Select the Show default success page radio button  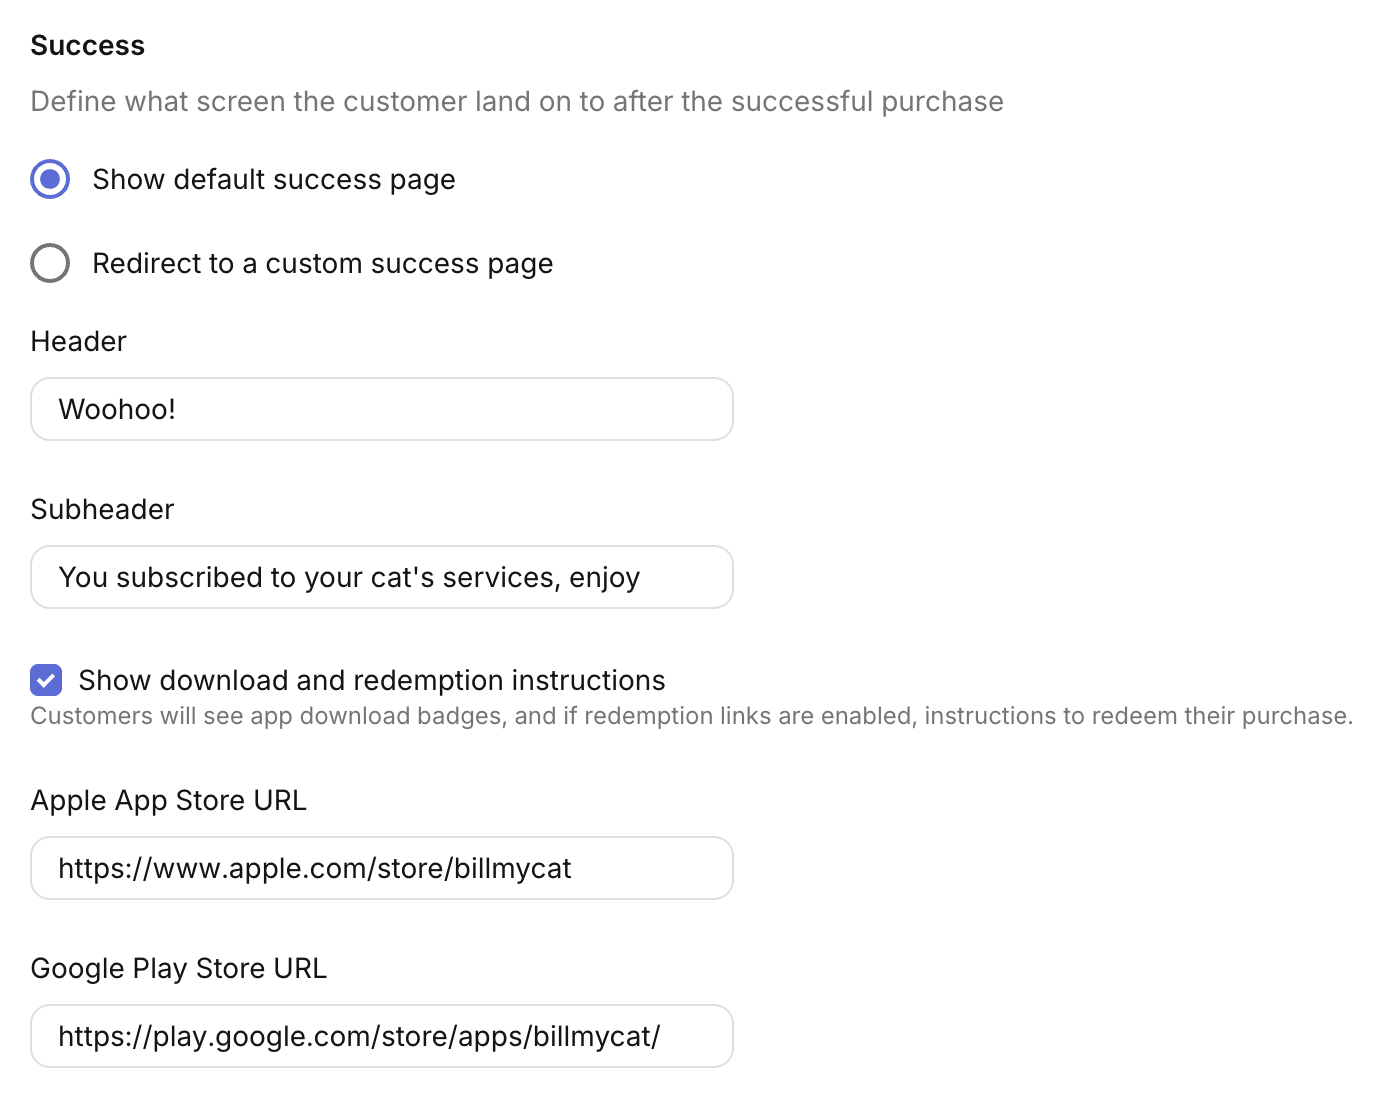point(50,180)
